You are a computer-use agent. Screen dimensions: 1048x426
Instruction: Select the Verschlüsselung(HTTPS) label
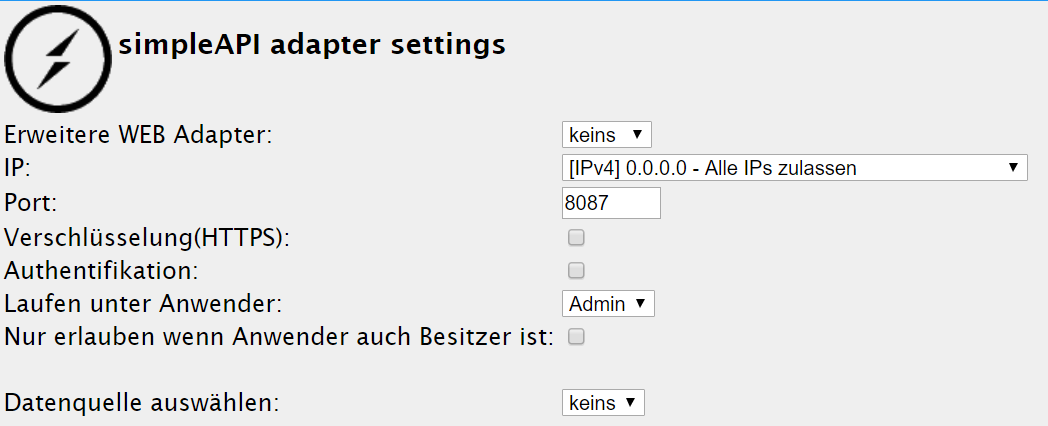click(x=147, y=238)
